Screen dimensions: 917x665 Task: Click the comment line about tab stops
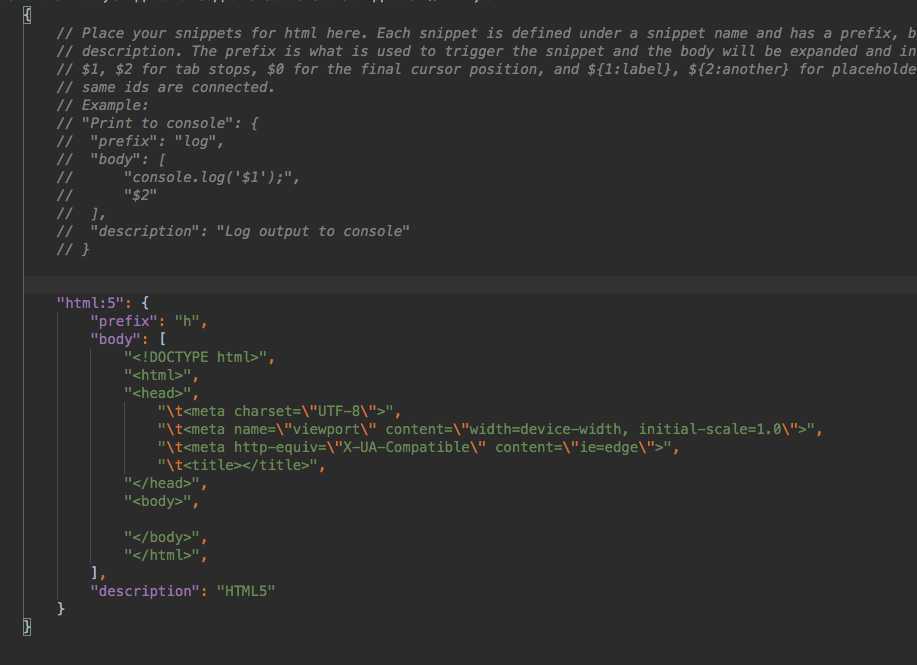pyautogui.click(x=487, y=69)
